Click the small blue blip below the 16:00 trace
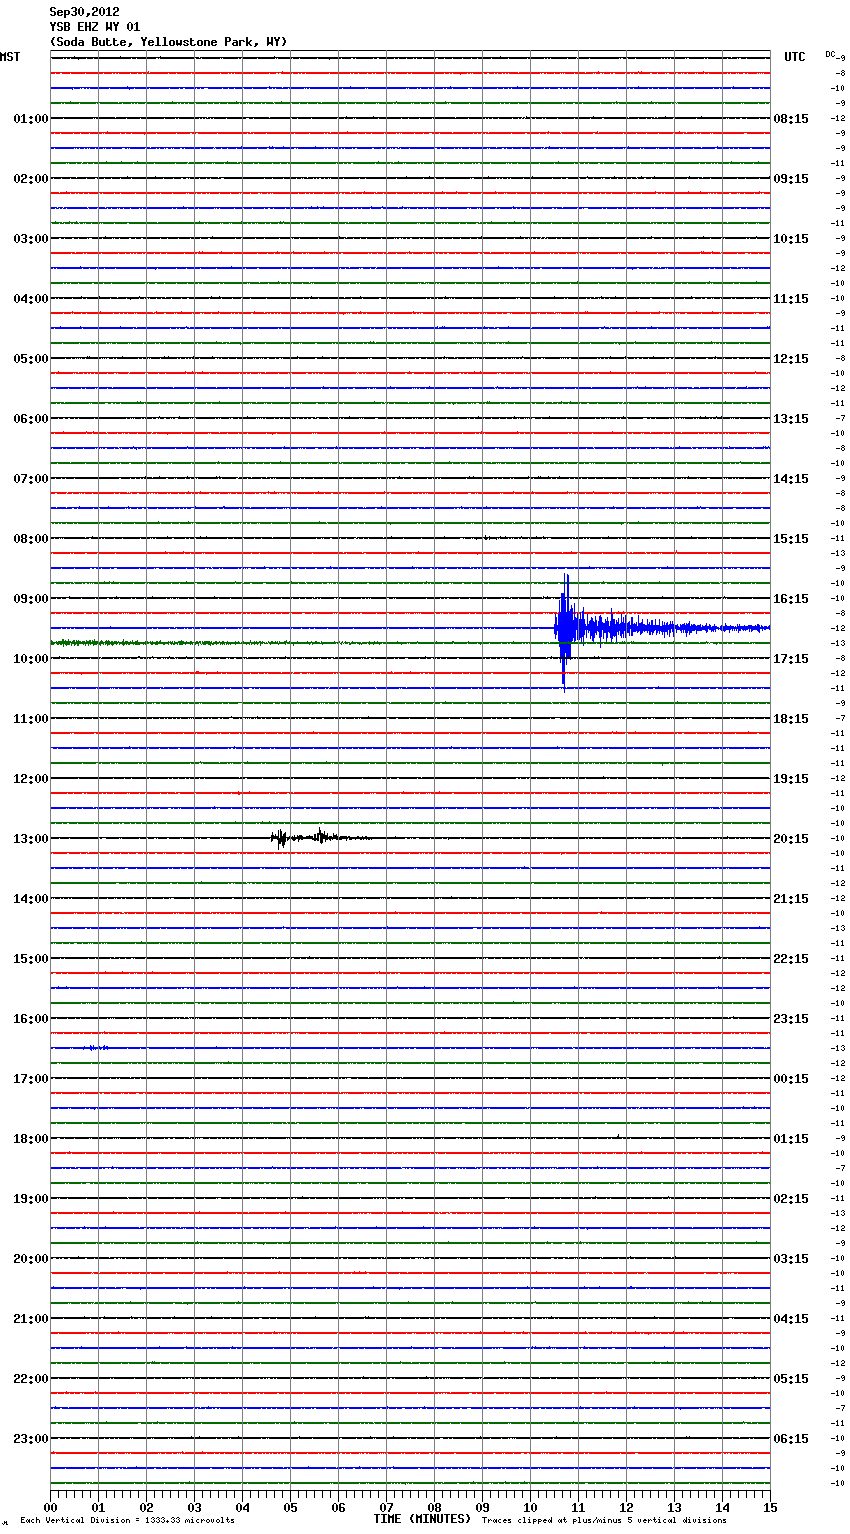This screenshot has height=1534, width=850. coord(97,1047)
